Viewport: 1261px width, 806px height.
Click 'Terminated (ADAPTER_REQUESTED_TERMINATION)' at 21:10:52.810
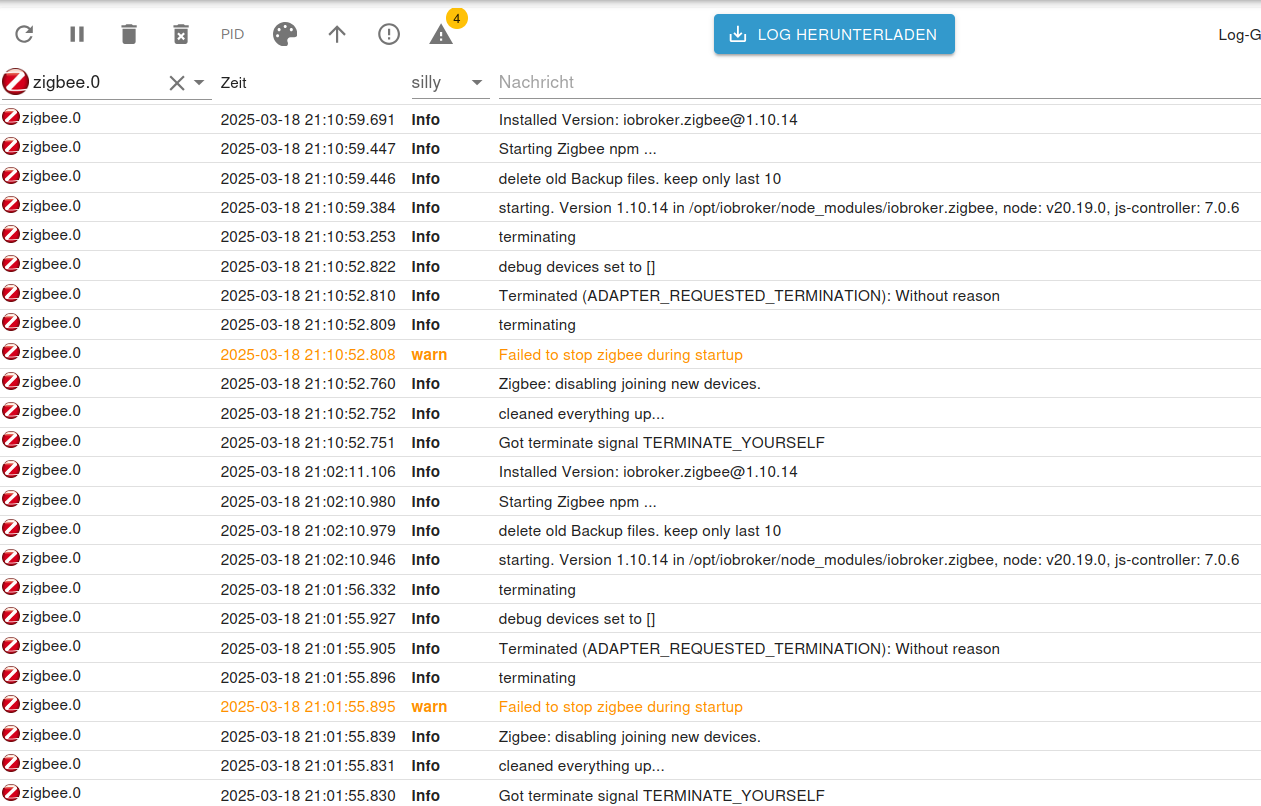749,296
